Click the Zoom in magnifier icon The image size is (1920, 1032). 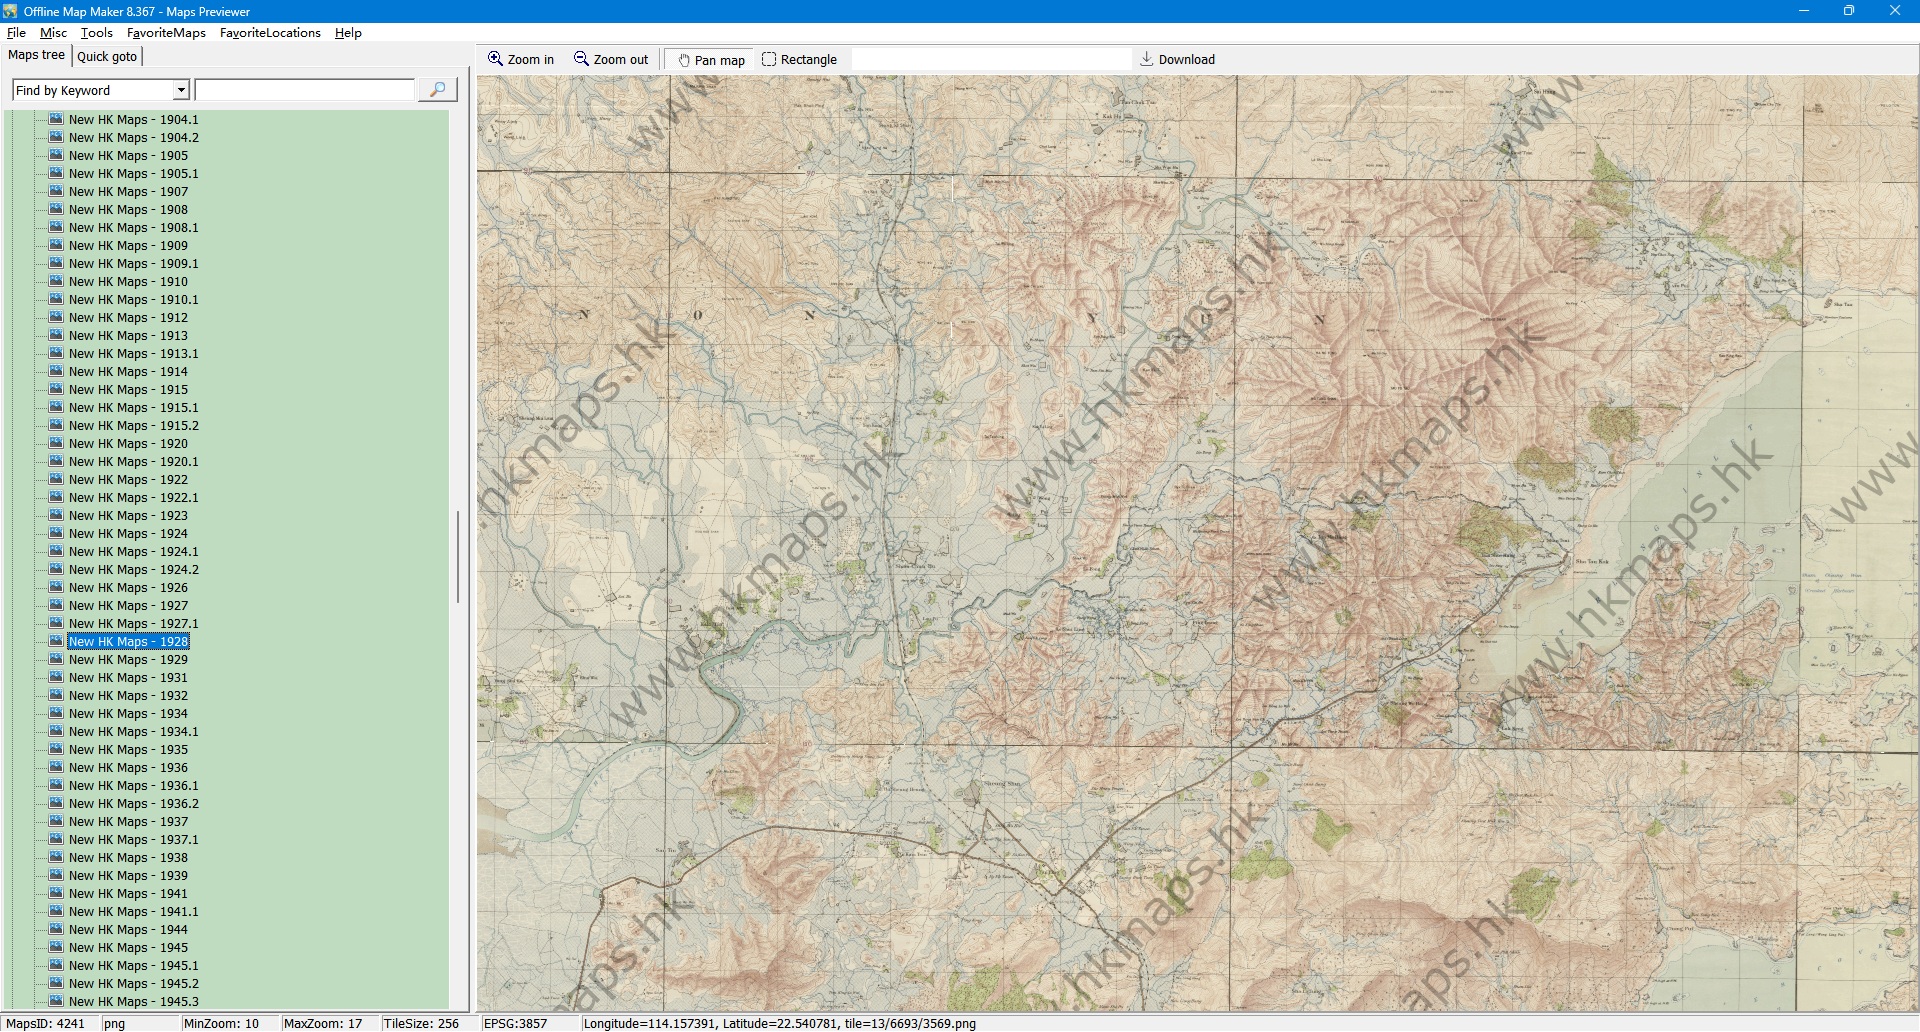tap(495, 59)
